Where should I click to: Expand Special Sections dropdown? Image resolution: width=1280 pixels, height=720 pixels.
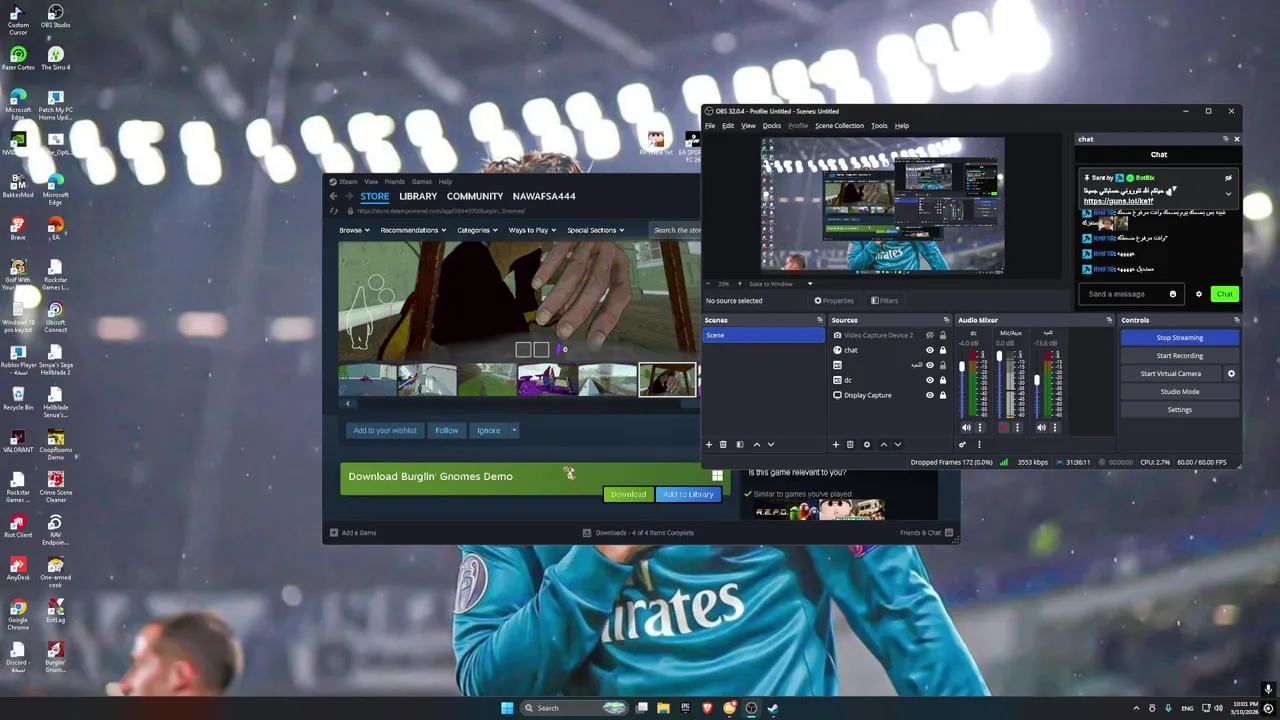click(x=595, y=230)
